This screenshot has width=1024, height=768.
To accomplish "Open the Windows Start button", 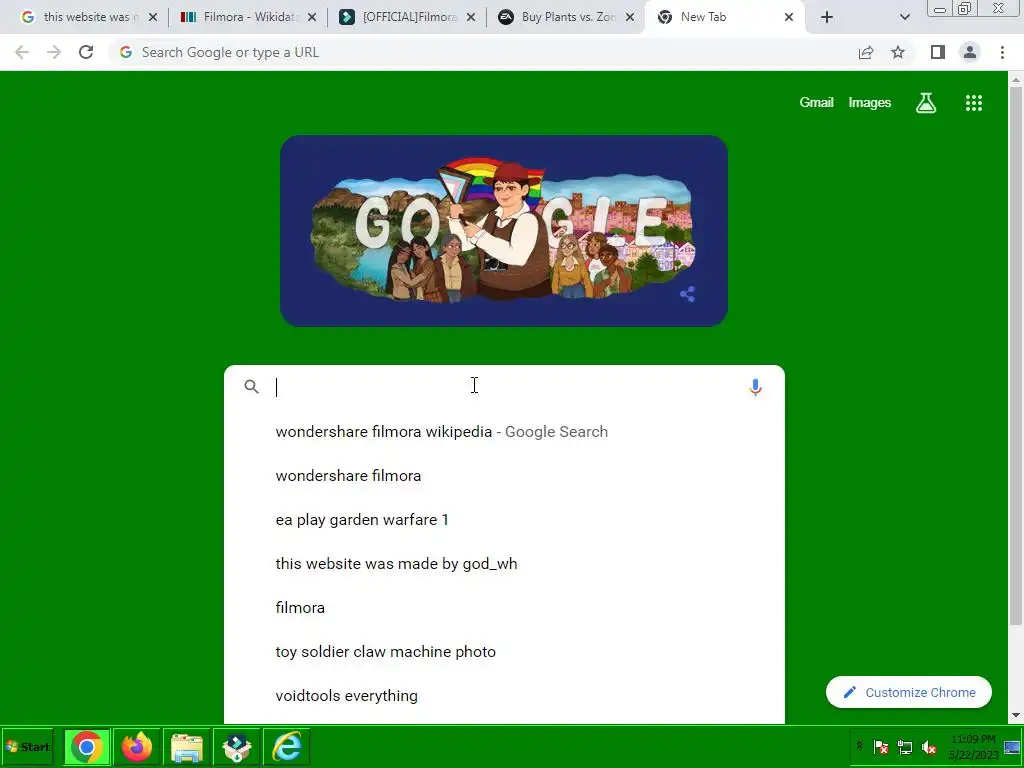I will pos(27,747).
